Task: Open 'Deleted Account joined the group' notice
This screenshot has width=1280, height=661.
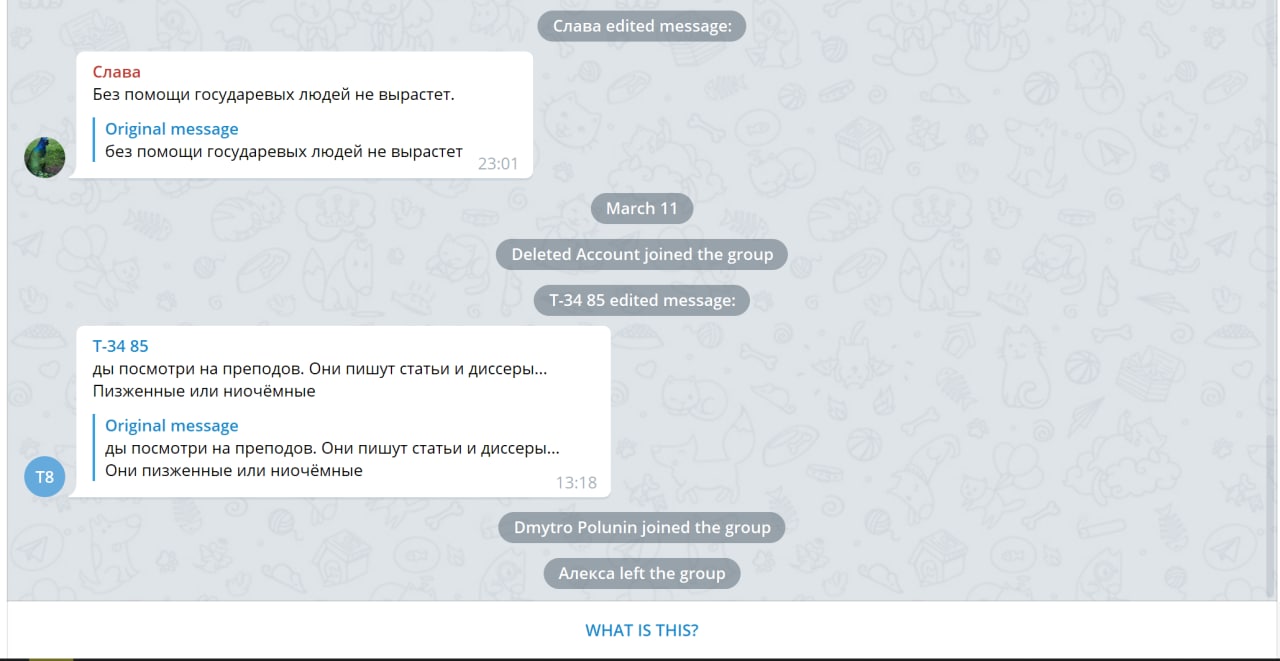Action: (x=642, y=254)
